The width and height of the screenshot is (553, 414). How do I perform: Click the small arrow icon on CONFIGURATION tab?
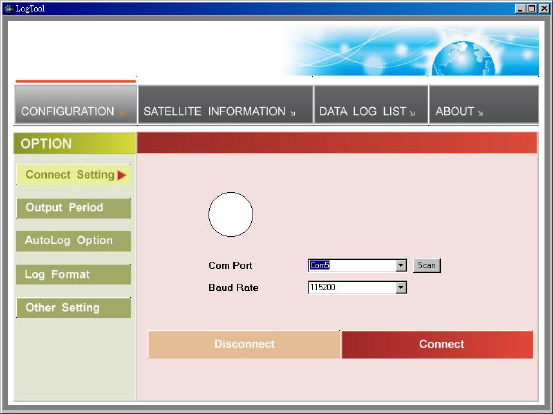122,114
